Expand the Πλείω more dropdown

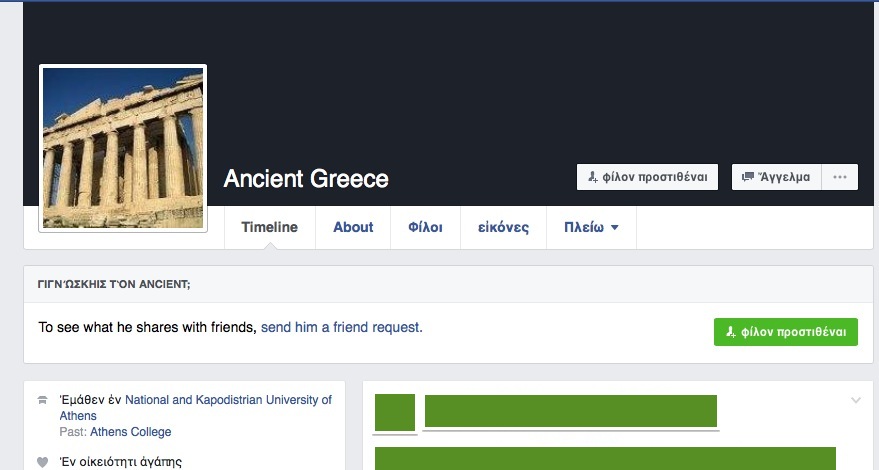pyautogui.click(x=591, y=227)
